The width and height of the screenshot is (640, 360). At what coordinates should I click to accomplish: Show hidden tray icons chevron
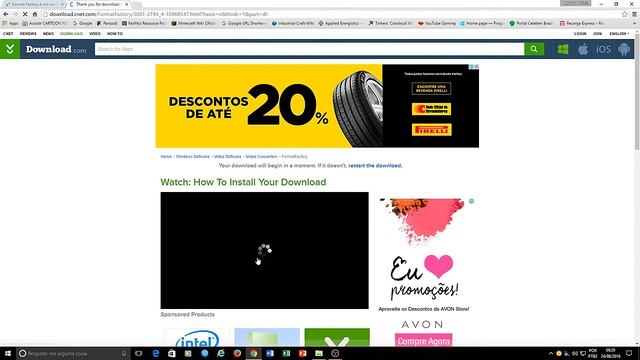coord(551,353)
